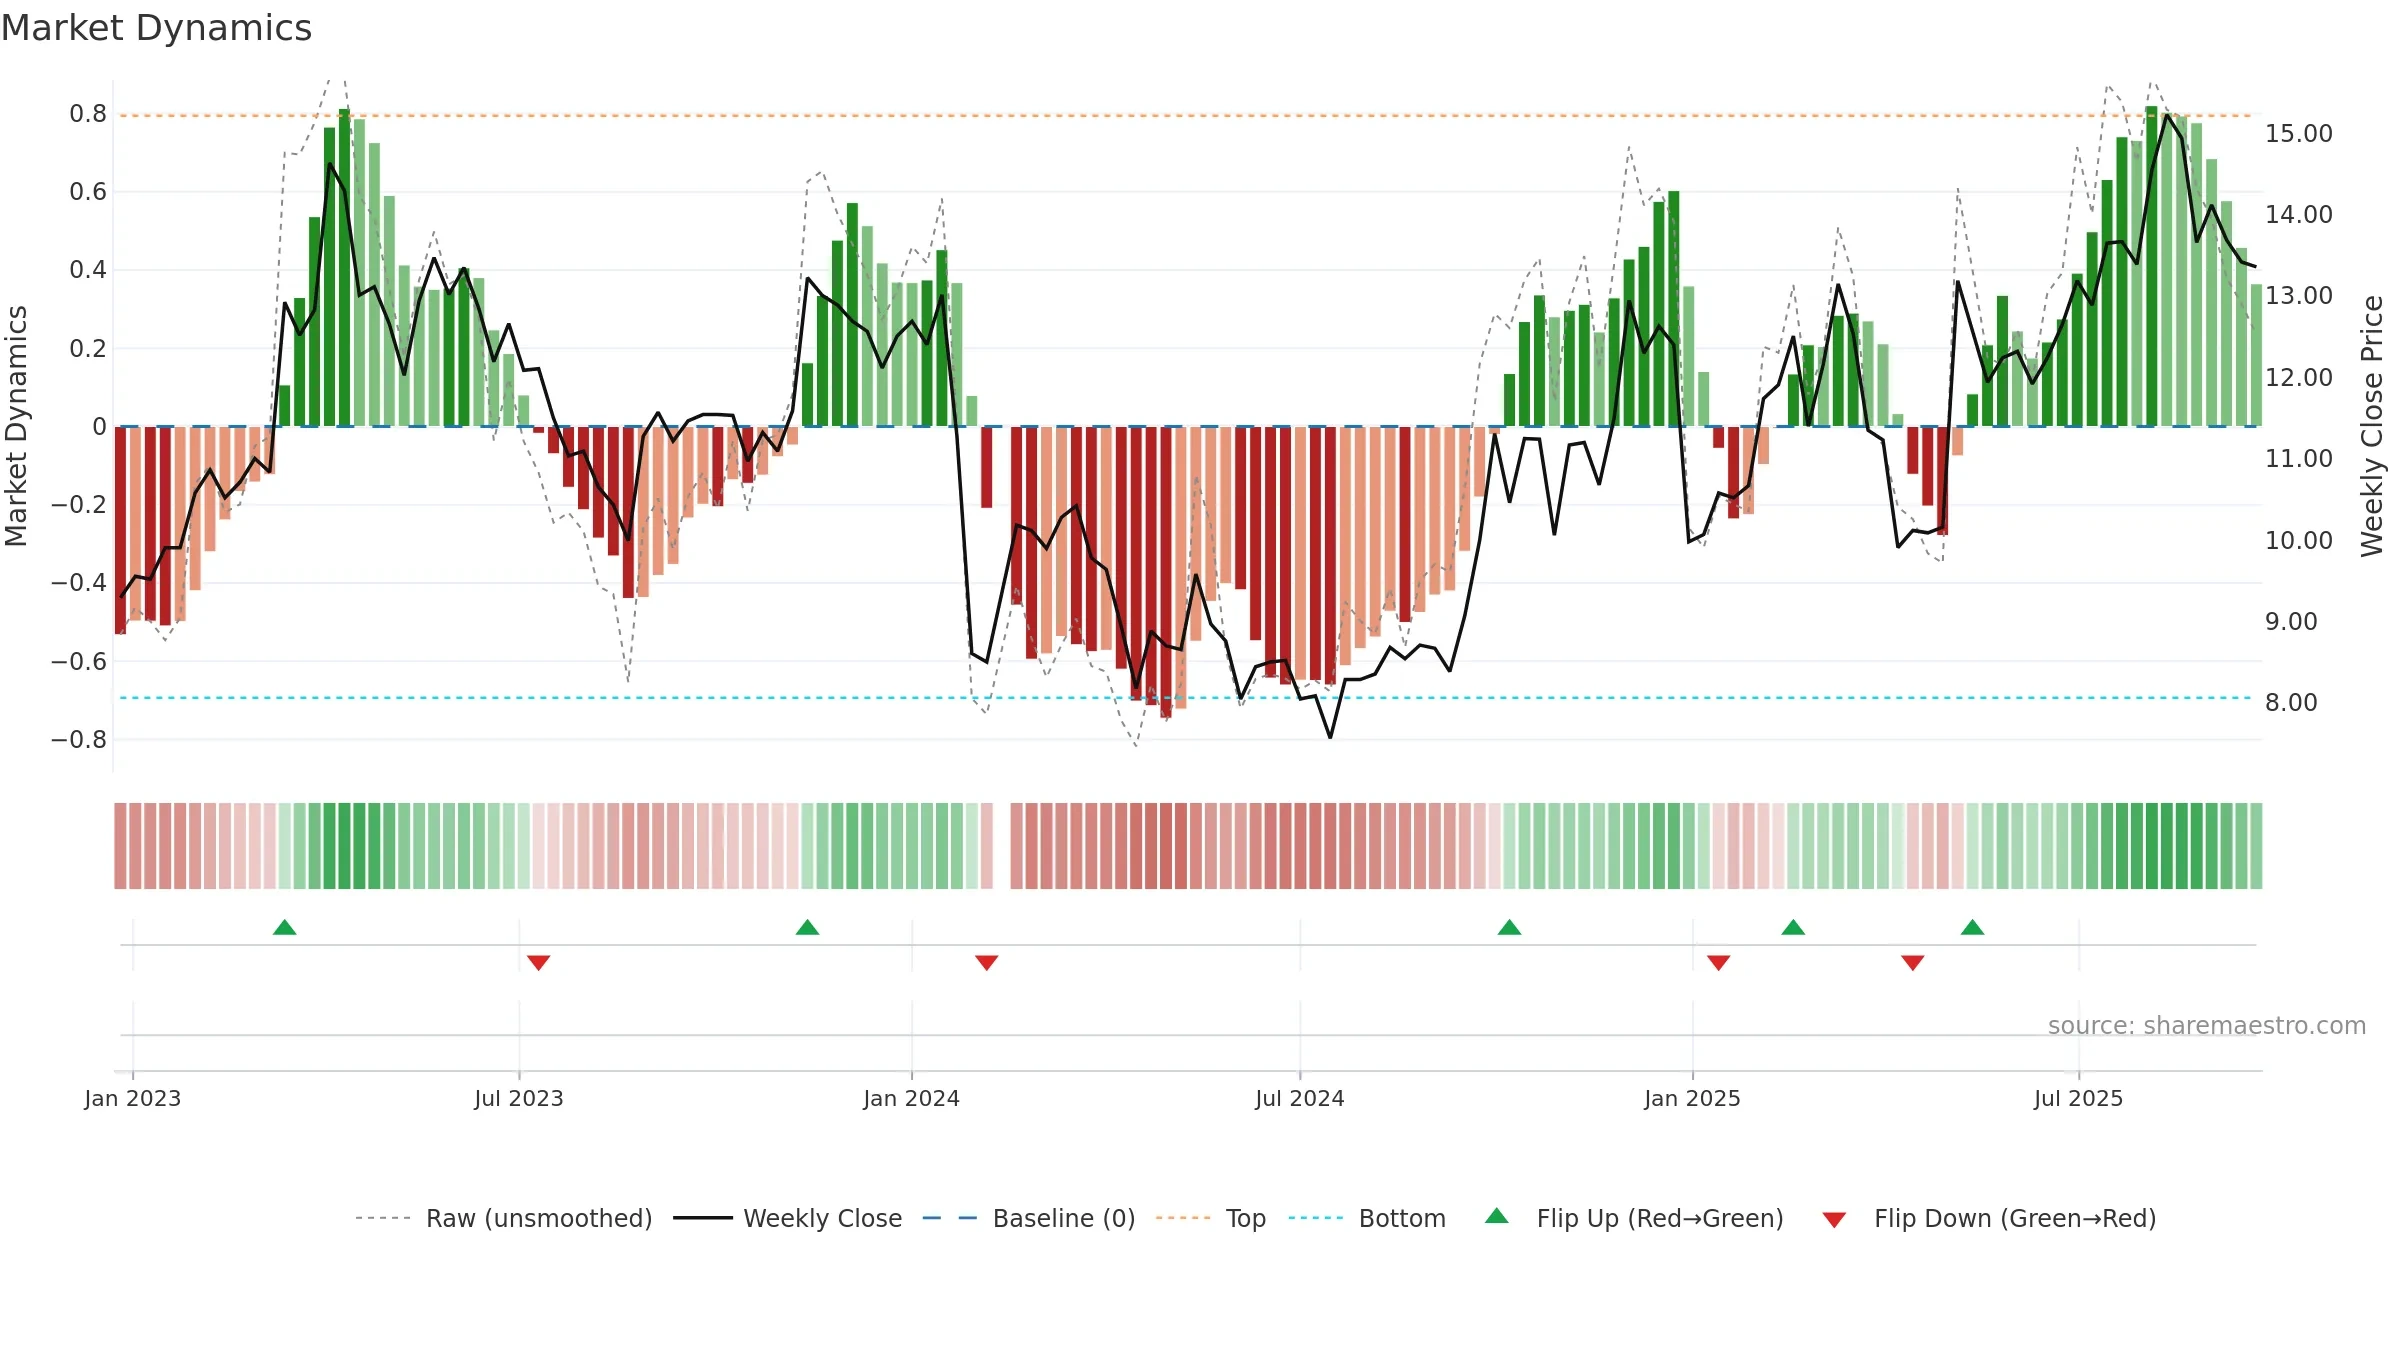Click the Weekly Close Price axis title

[x=2372, y=426]
